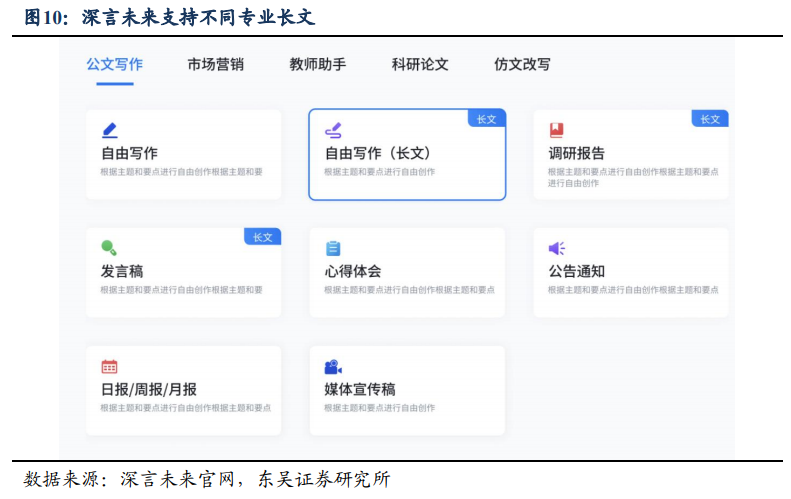Select the 心得体会 template title

coord(353,271)
